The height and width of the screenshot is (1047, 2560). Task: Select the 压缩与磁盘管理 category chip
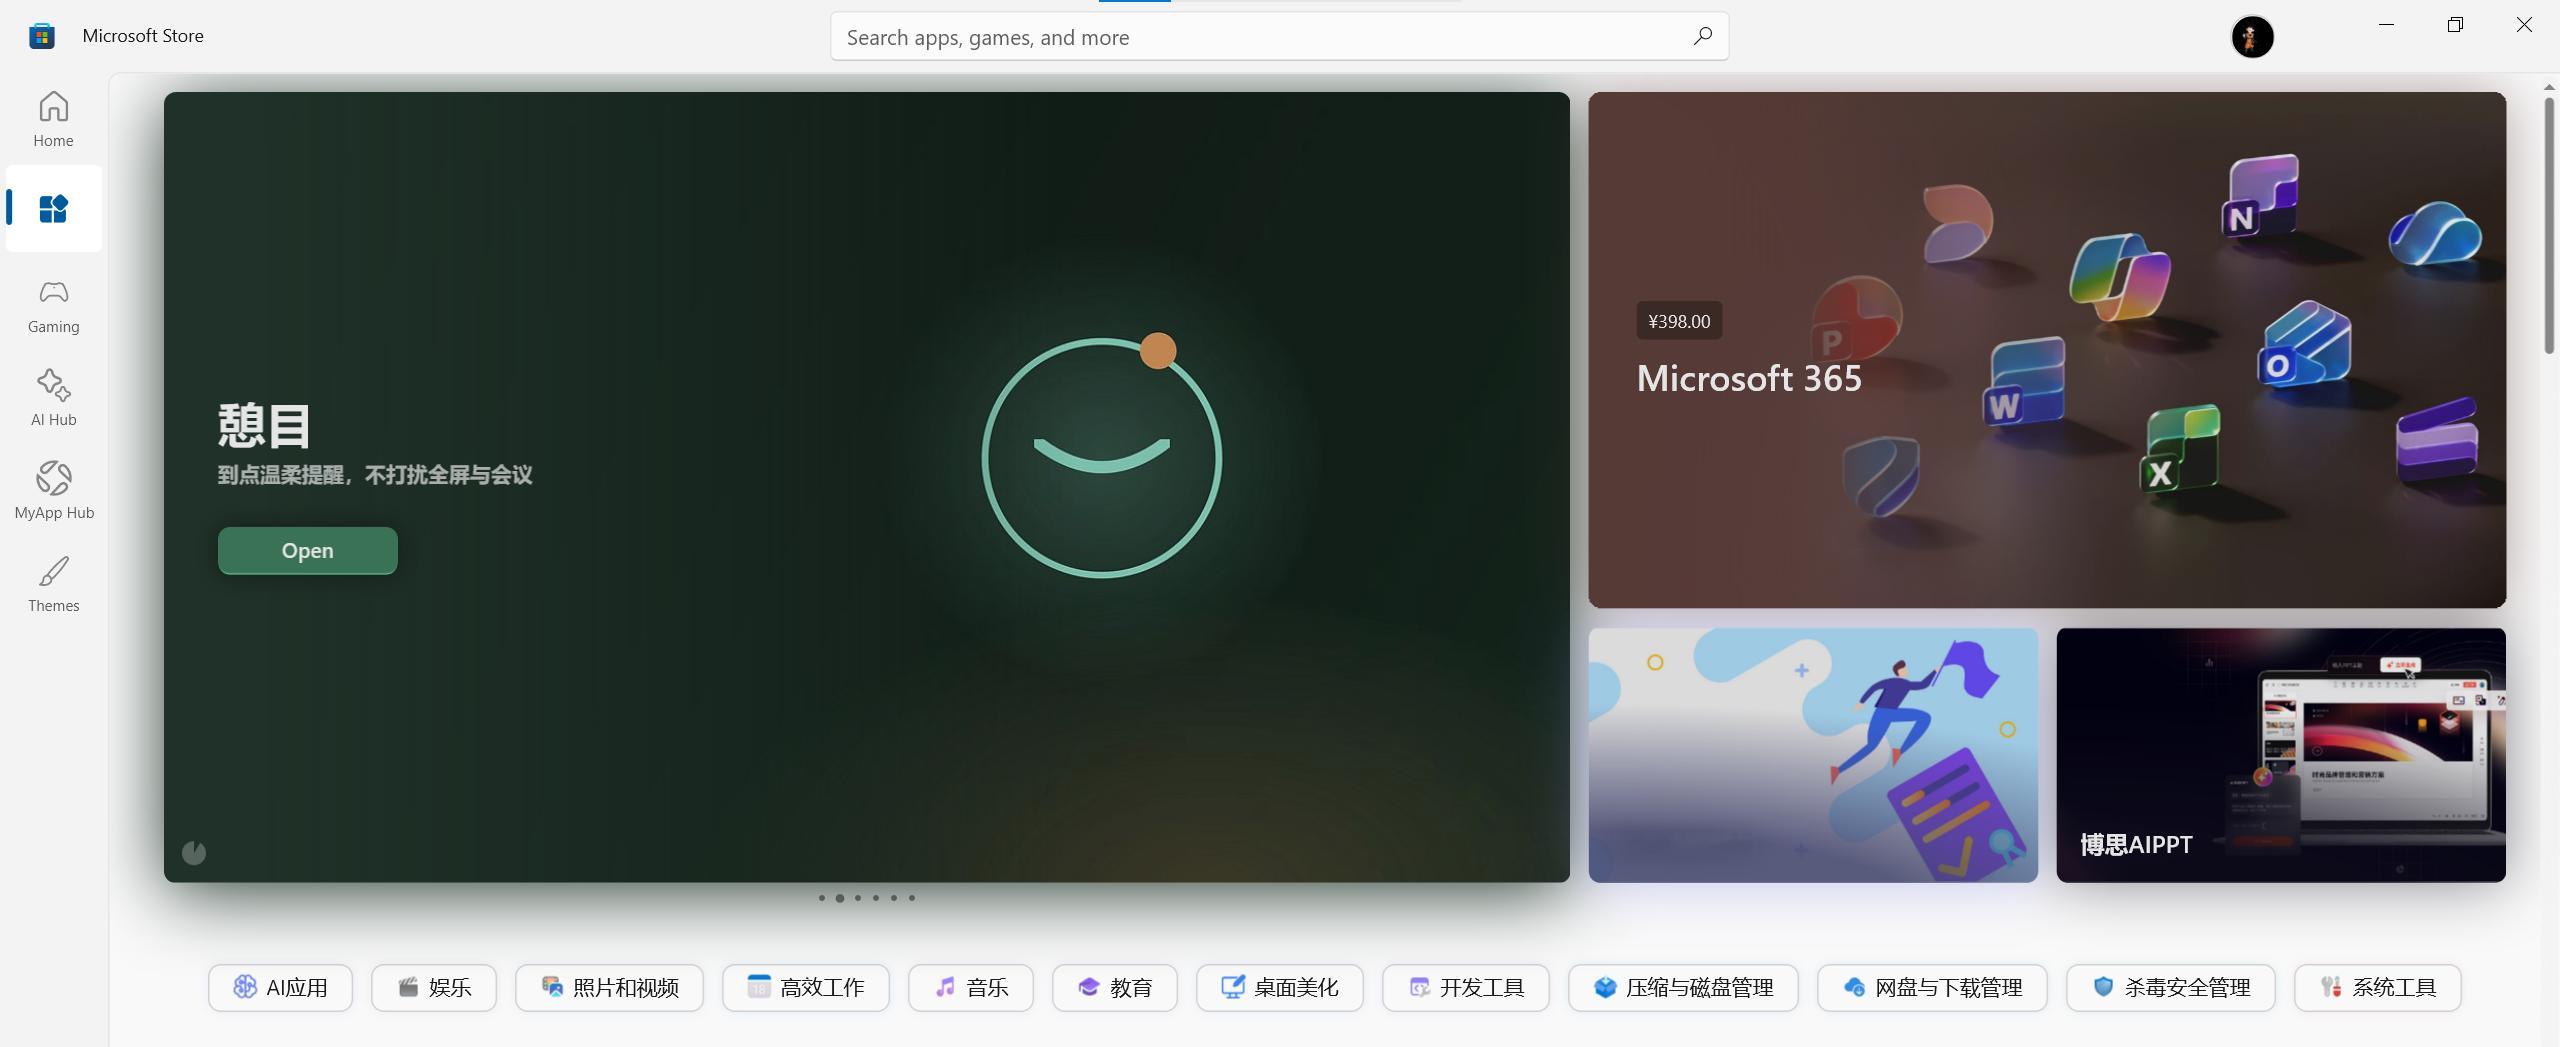1683,987
